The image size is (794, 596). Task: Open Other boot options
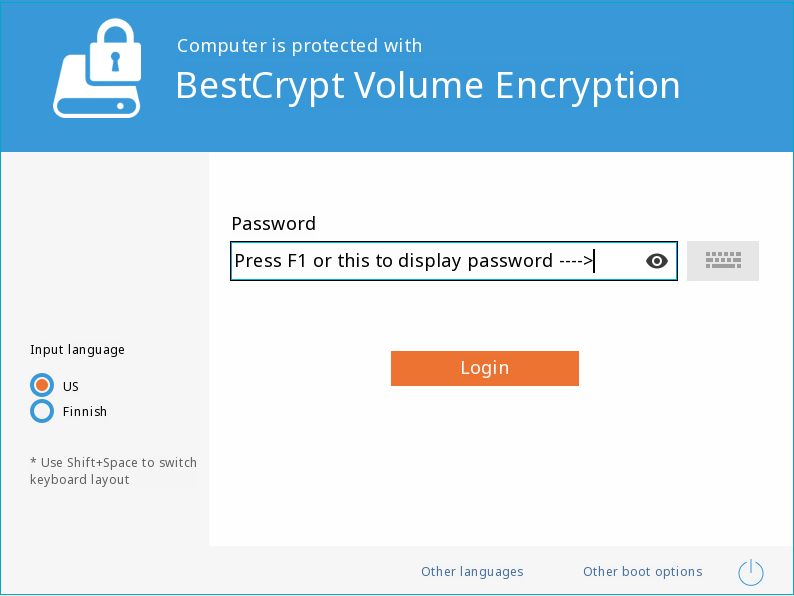tap(643, 572)
